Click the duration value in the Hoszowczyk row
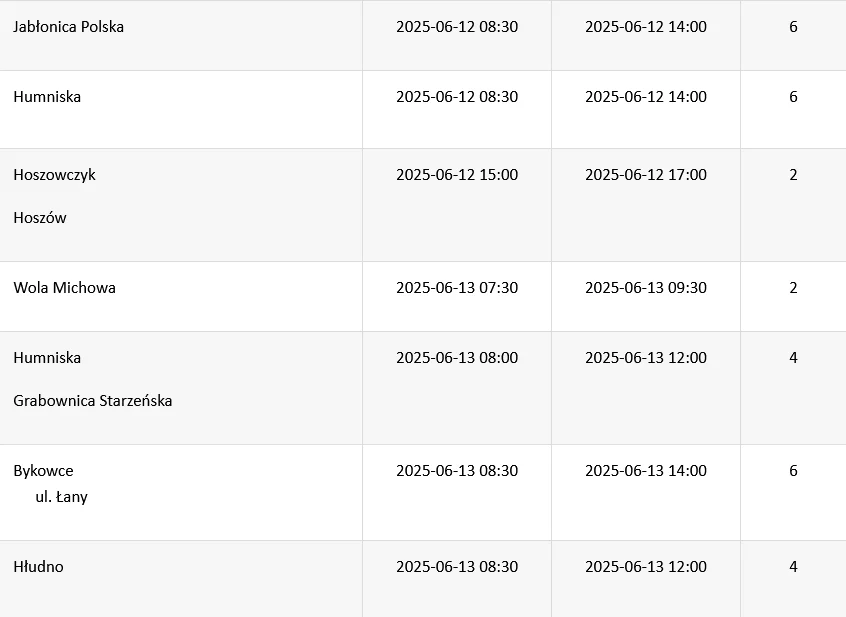The width and height of the screenshot is (846, 617). pos(793,175)
